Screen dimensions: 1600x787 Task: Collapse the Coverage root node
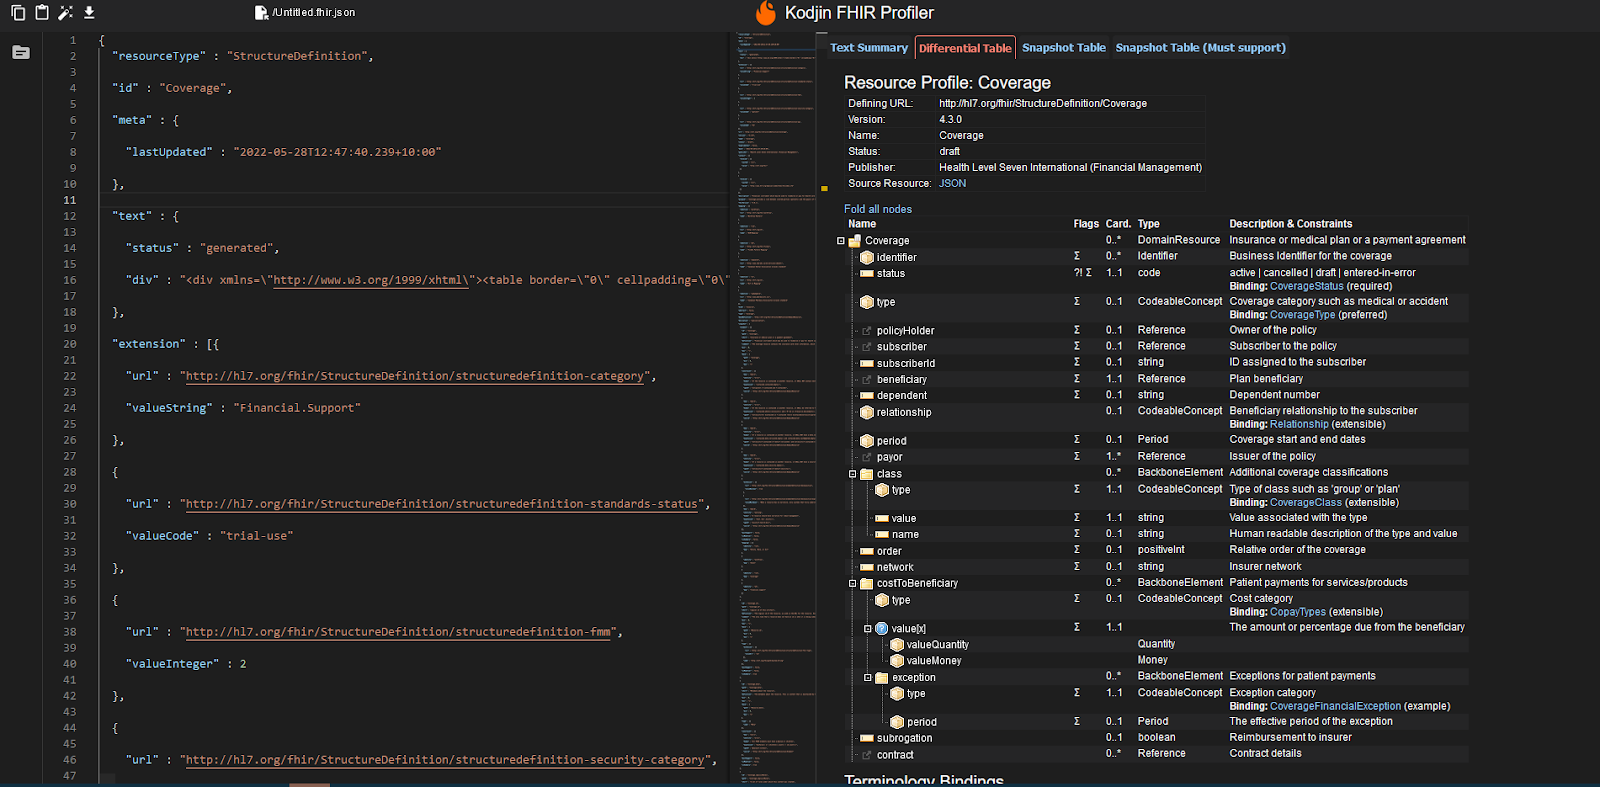841,241
